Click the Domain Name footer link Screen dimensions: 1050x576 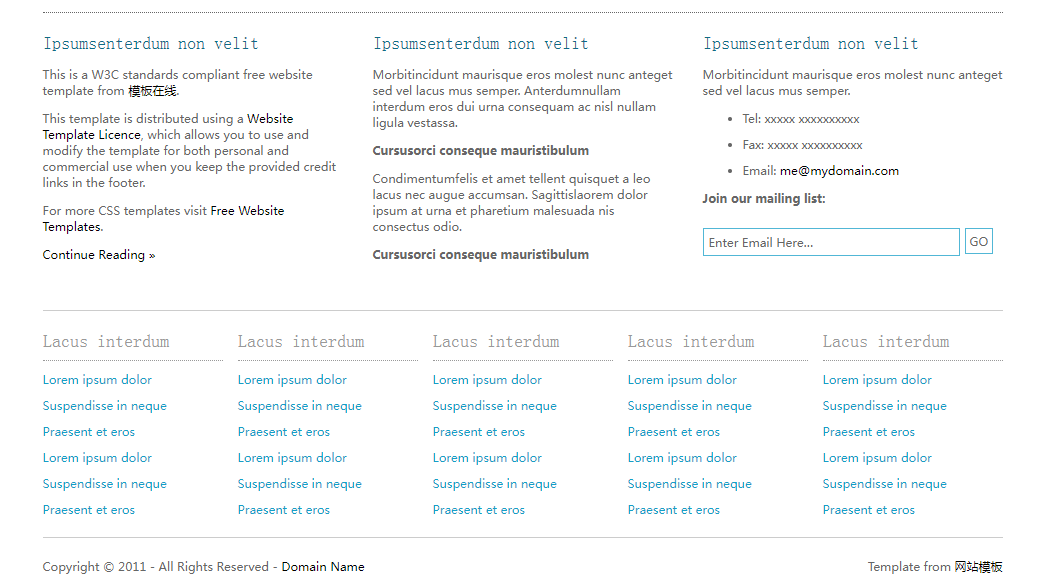[x=322, y=567]
